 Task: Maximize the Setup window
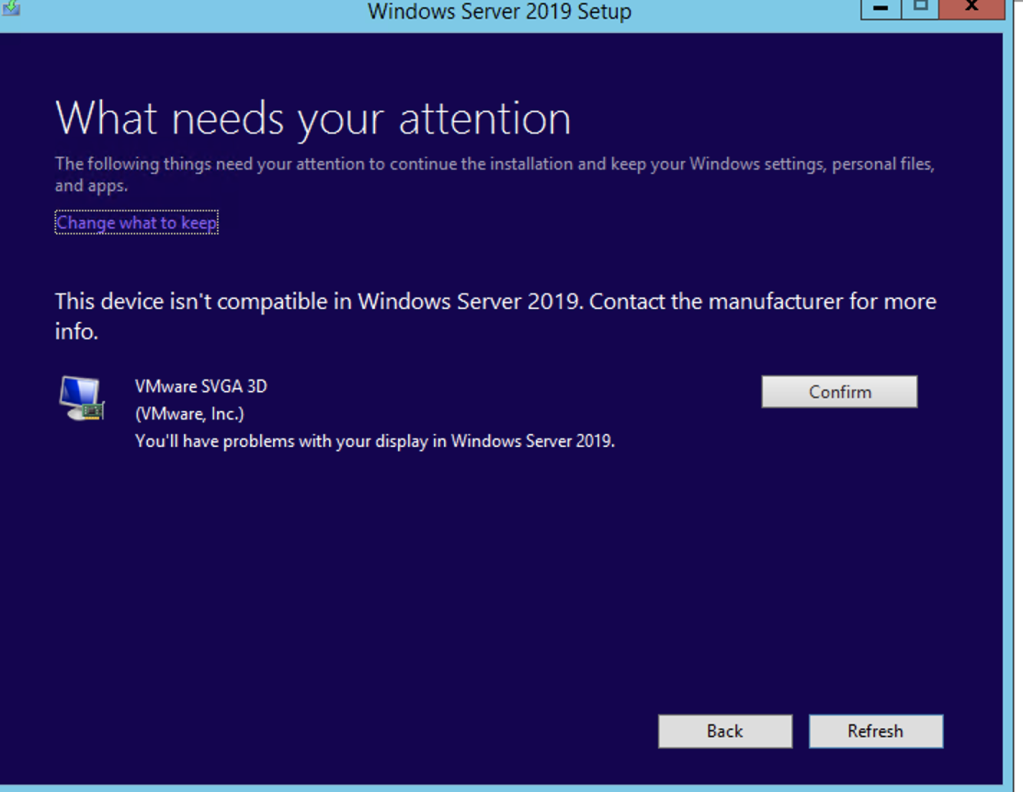point(920,8)
